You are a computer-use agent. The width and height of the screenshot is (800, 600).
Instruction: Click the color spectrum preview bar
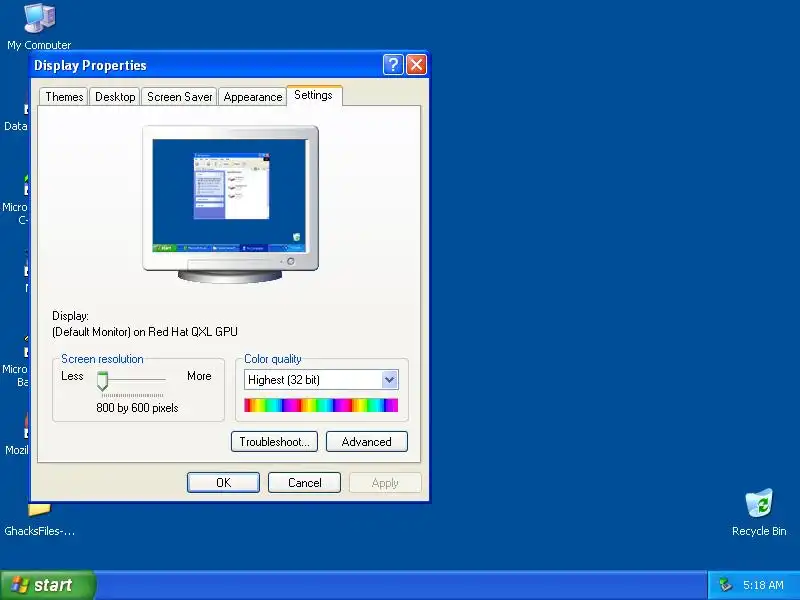point(321,405)
